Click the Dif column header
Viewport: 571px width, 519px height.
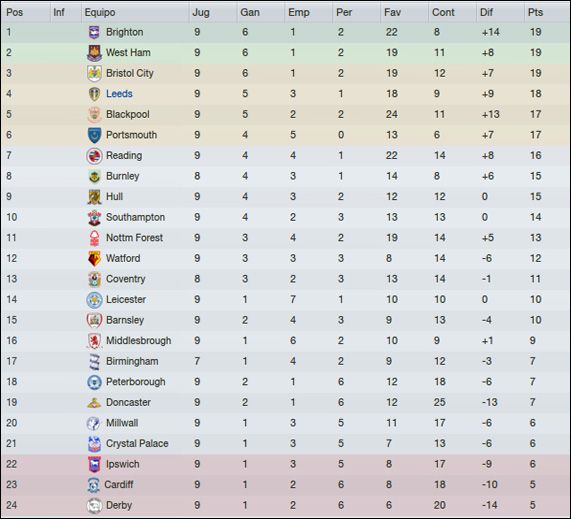point(487,12)
